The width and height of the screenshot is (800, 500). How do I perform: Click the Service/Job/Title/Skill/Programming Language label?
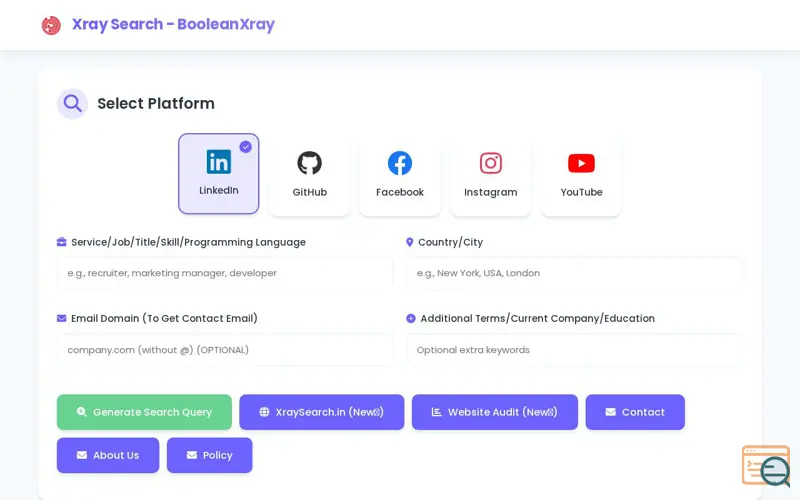pyautogui.click(x=188, y=242)
